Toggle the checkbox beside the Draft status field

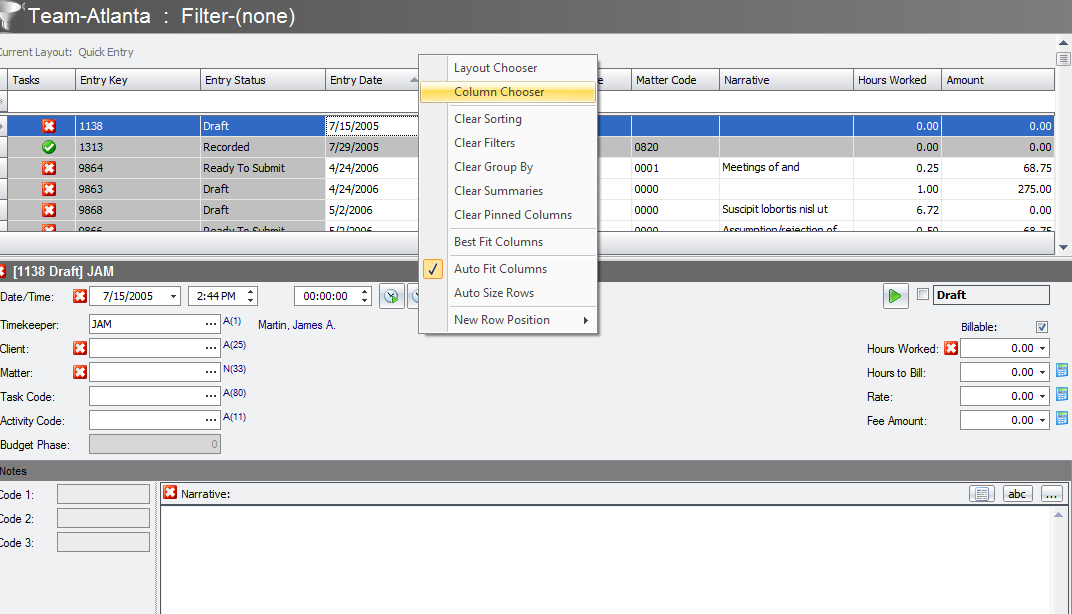point(922,294)
